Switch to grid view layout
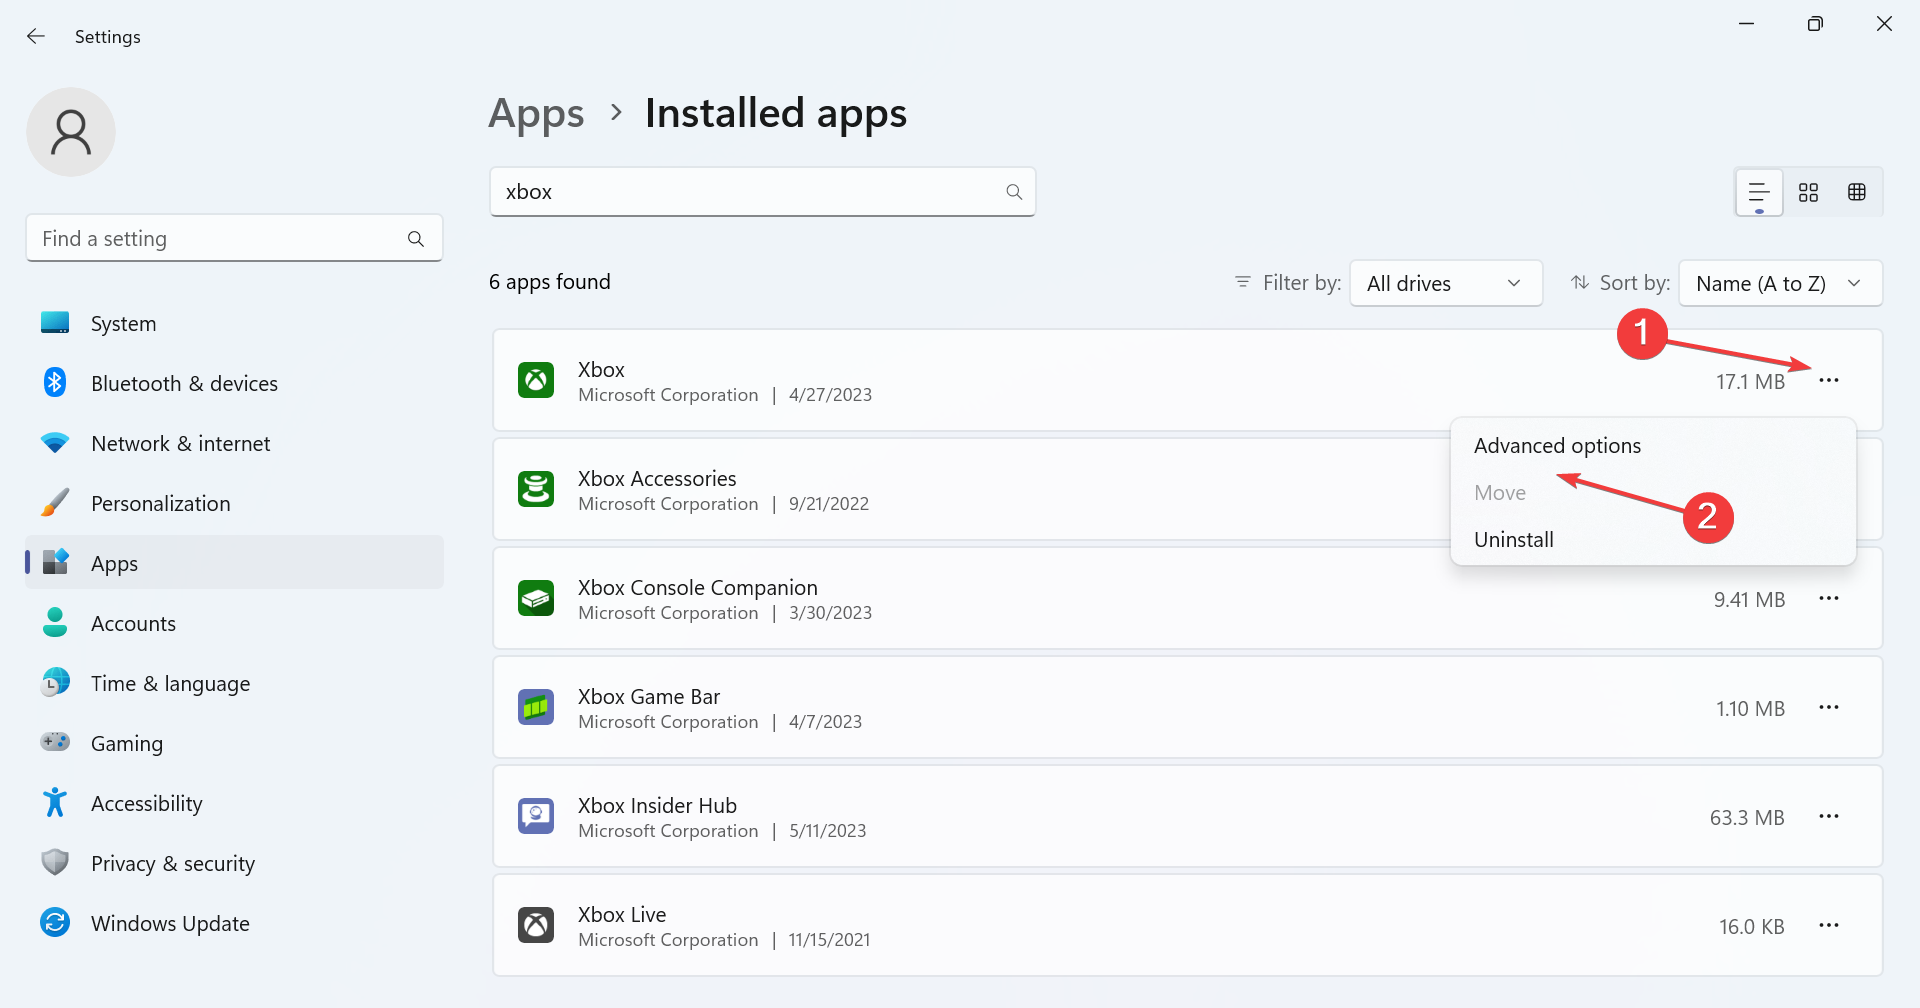The image size is (1920, 1008). pyautogui.click(x=1808, y=192)
